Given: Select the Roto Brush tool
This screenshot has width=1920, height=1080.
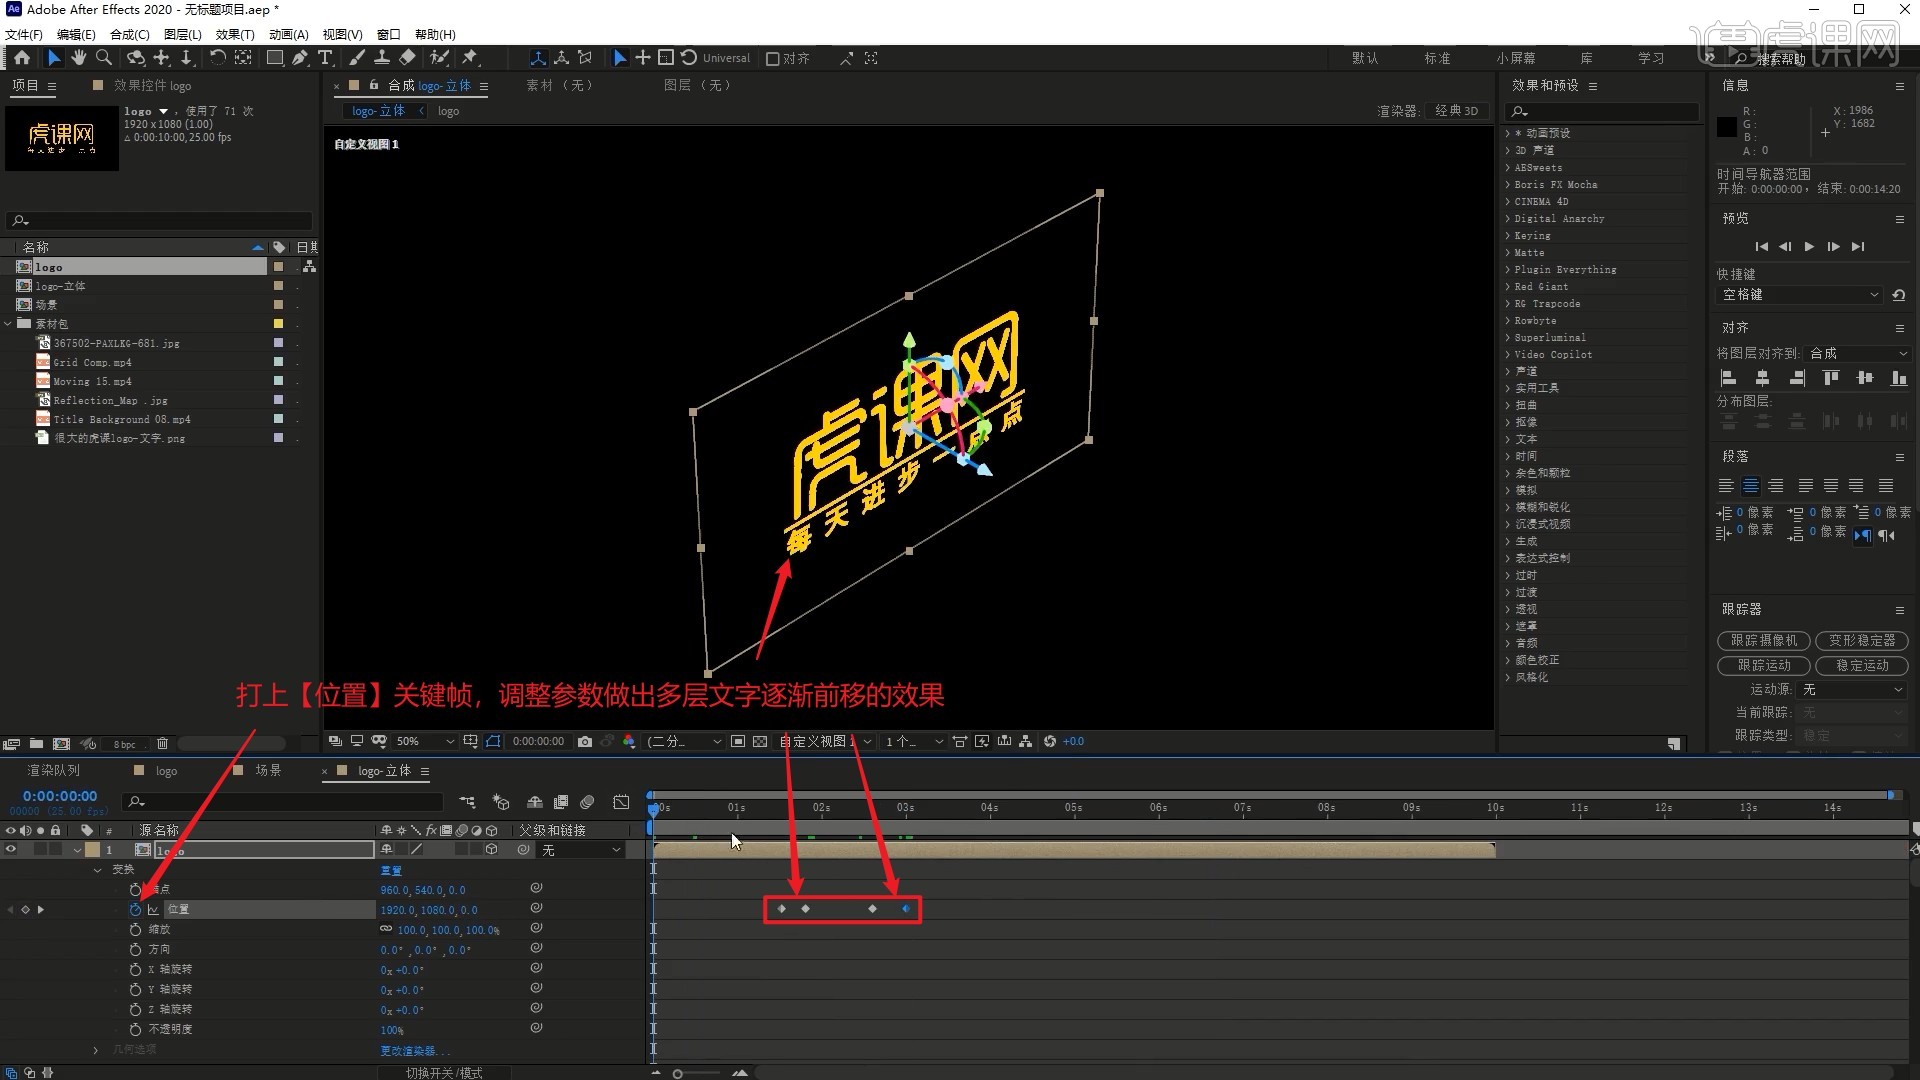Looking at the screenshot, I should coord(439,58).
